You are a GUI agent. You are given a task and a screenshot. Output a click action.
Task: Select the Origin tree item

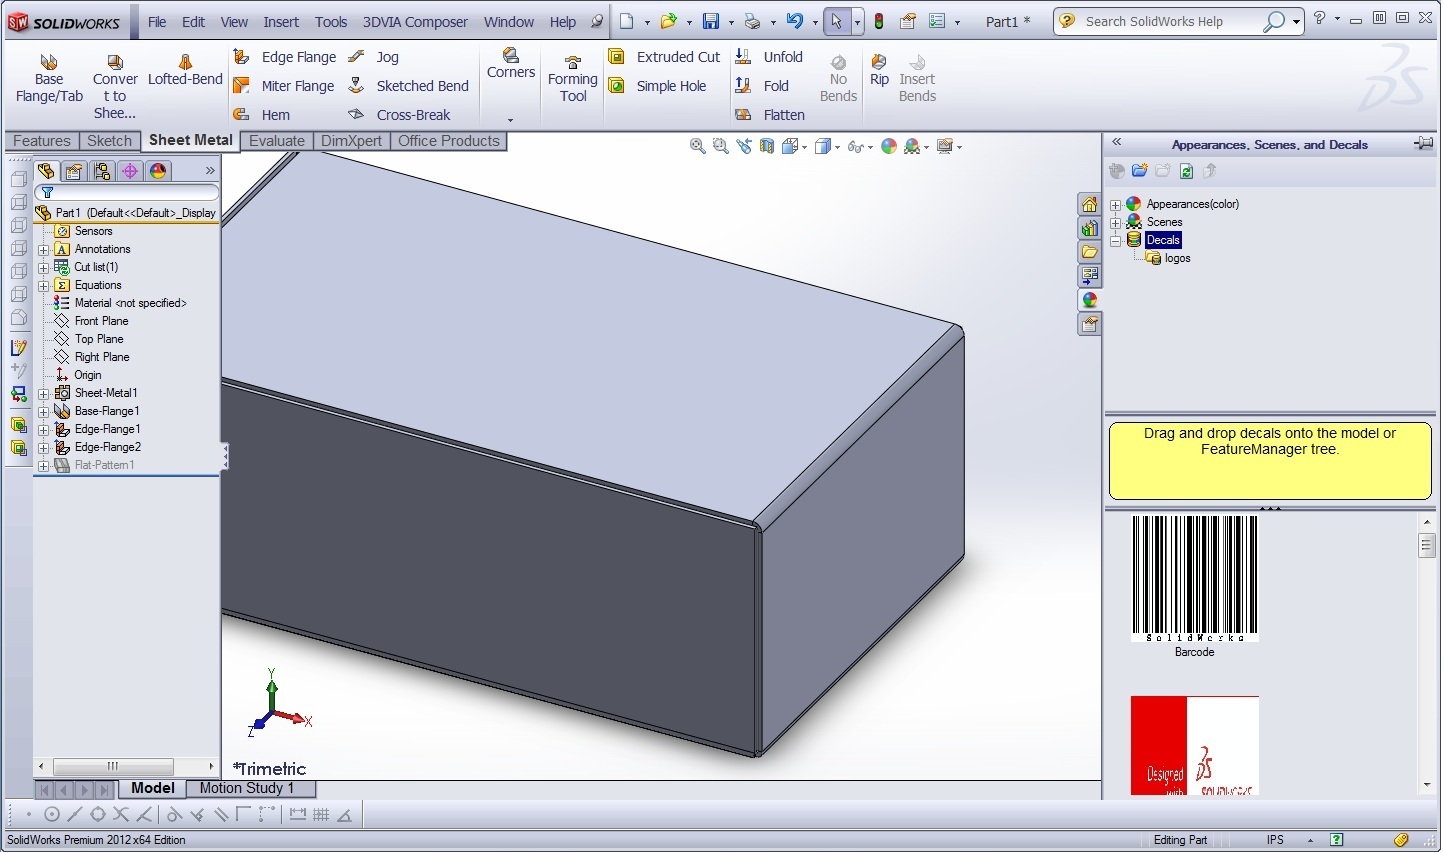(87, 376)
